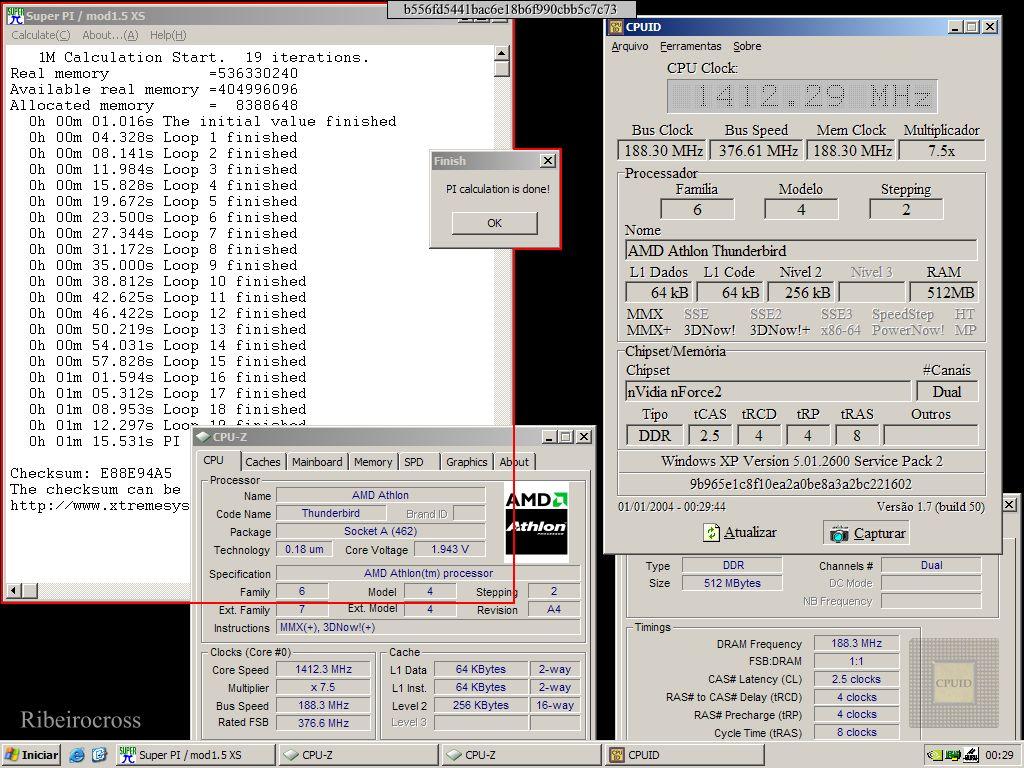Activate the CPUID taskbar button
1024x768 pixels.
pos(683,755)
